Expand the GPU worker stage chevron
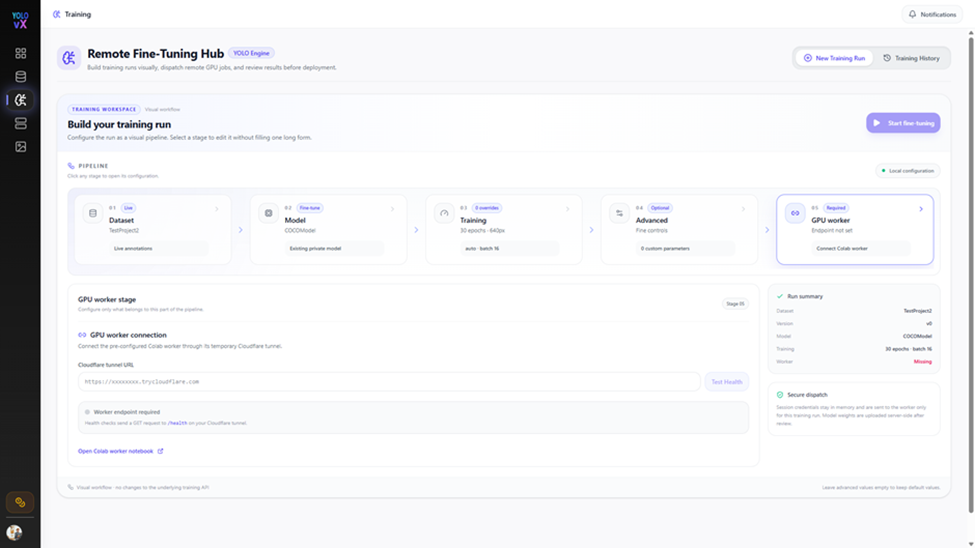The image size is (975, 548). pyautogui.click(x=921, y=209)
